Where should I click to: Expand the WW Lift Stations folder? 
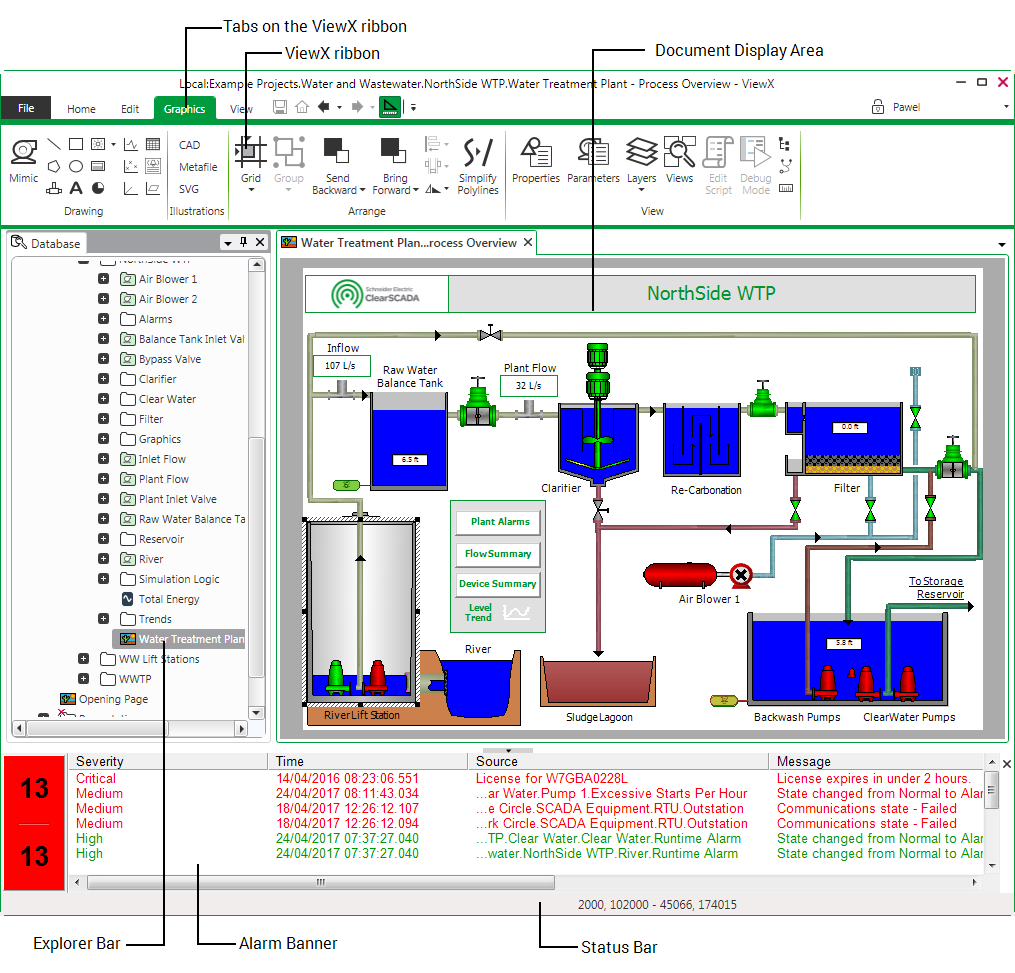pyautogui.click(x=84, y=659)
